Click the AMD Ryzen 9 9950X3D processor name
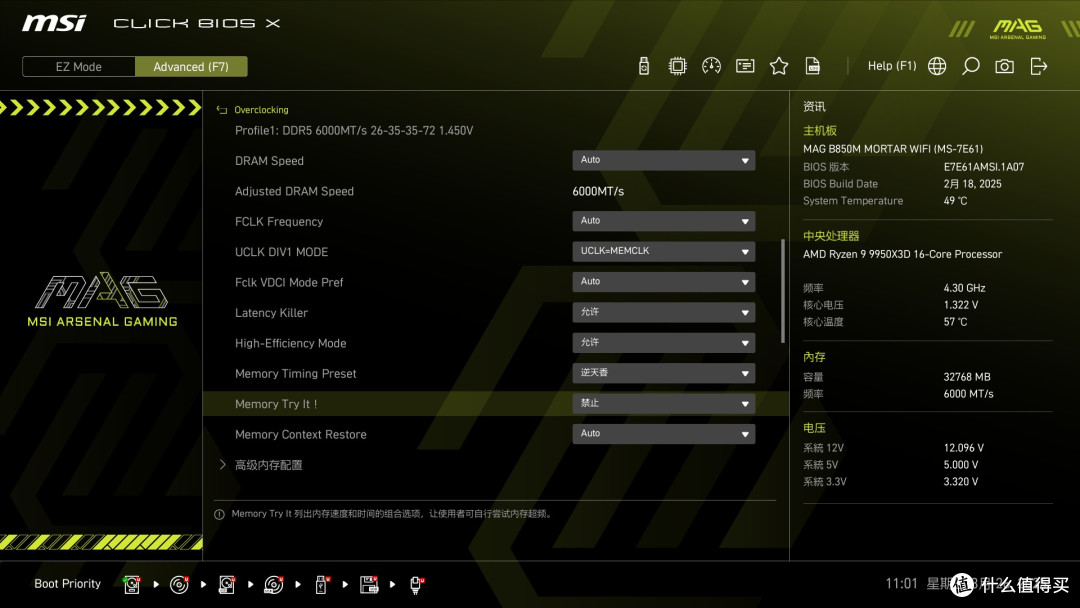The image size is (1080, 608). point(902,254)
